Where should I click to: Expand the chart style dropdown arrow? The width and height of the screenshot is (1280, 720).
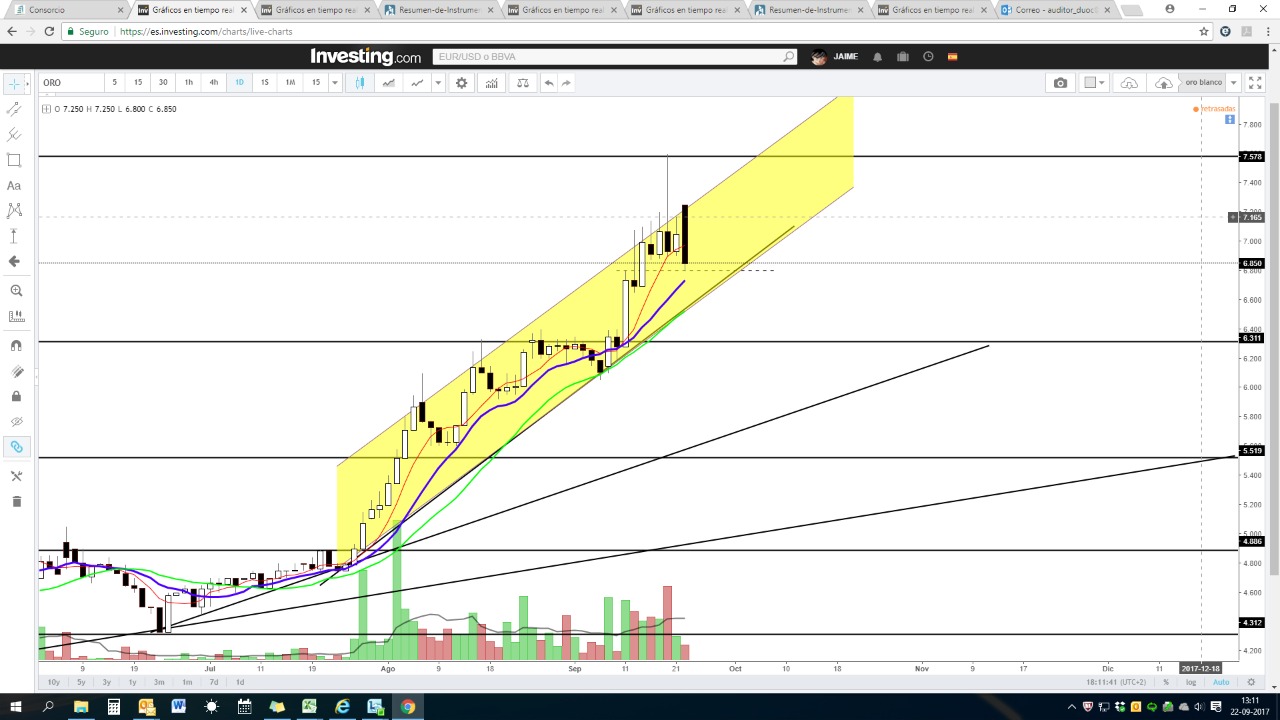click(437, 83)
